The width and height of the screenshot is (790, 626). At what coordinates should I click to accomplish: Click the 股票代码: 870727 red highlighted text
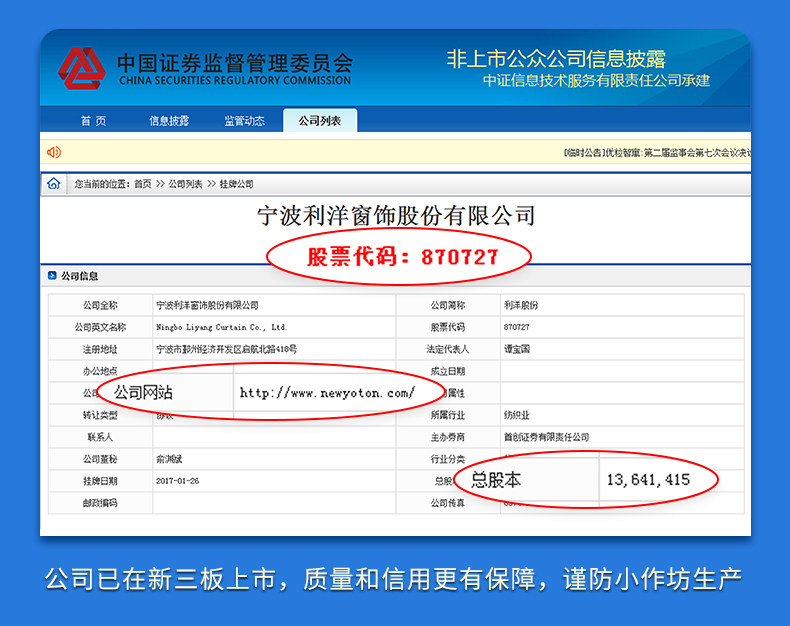(403, 257)
